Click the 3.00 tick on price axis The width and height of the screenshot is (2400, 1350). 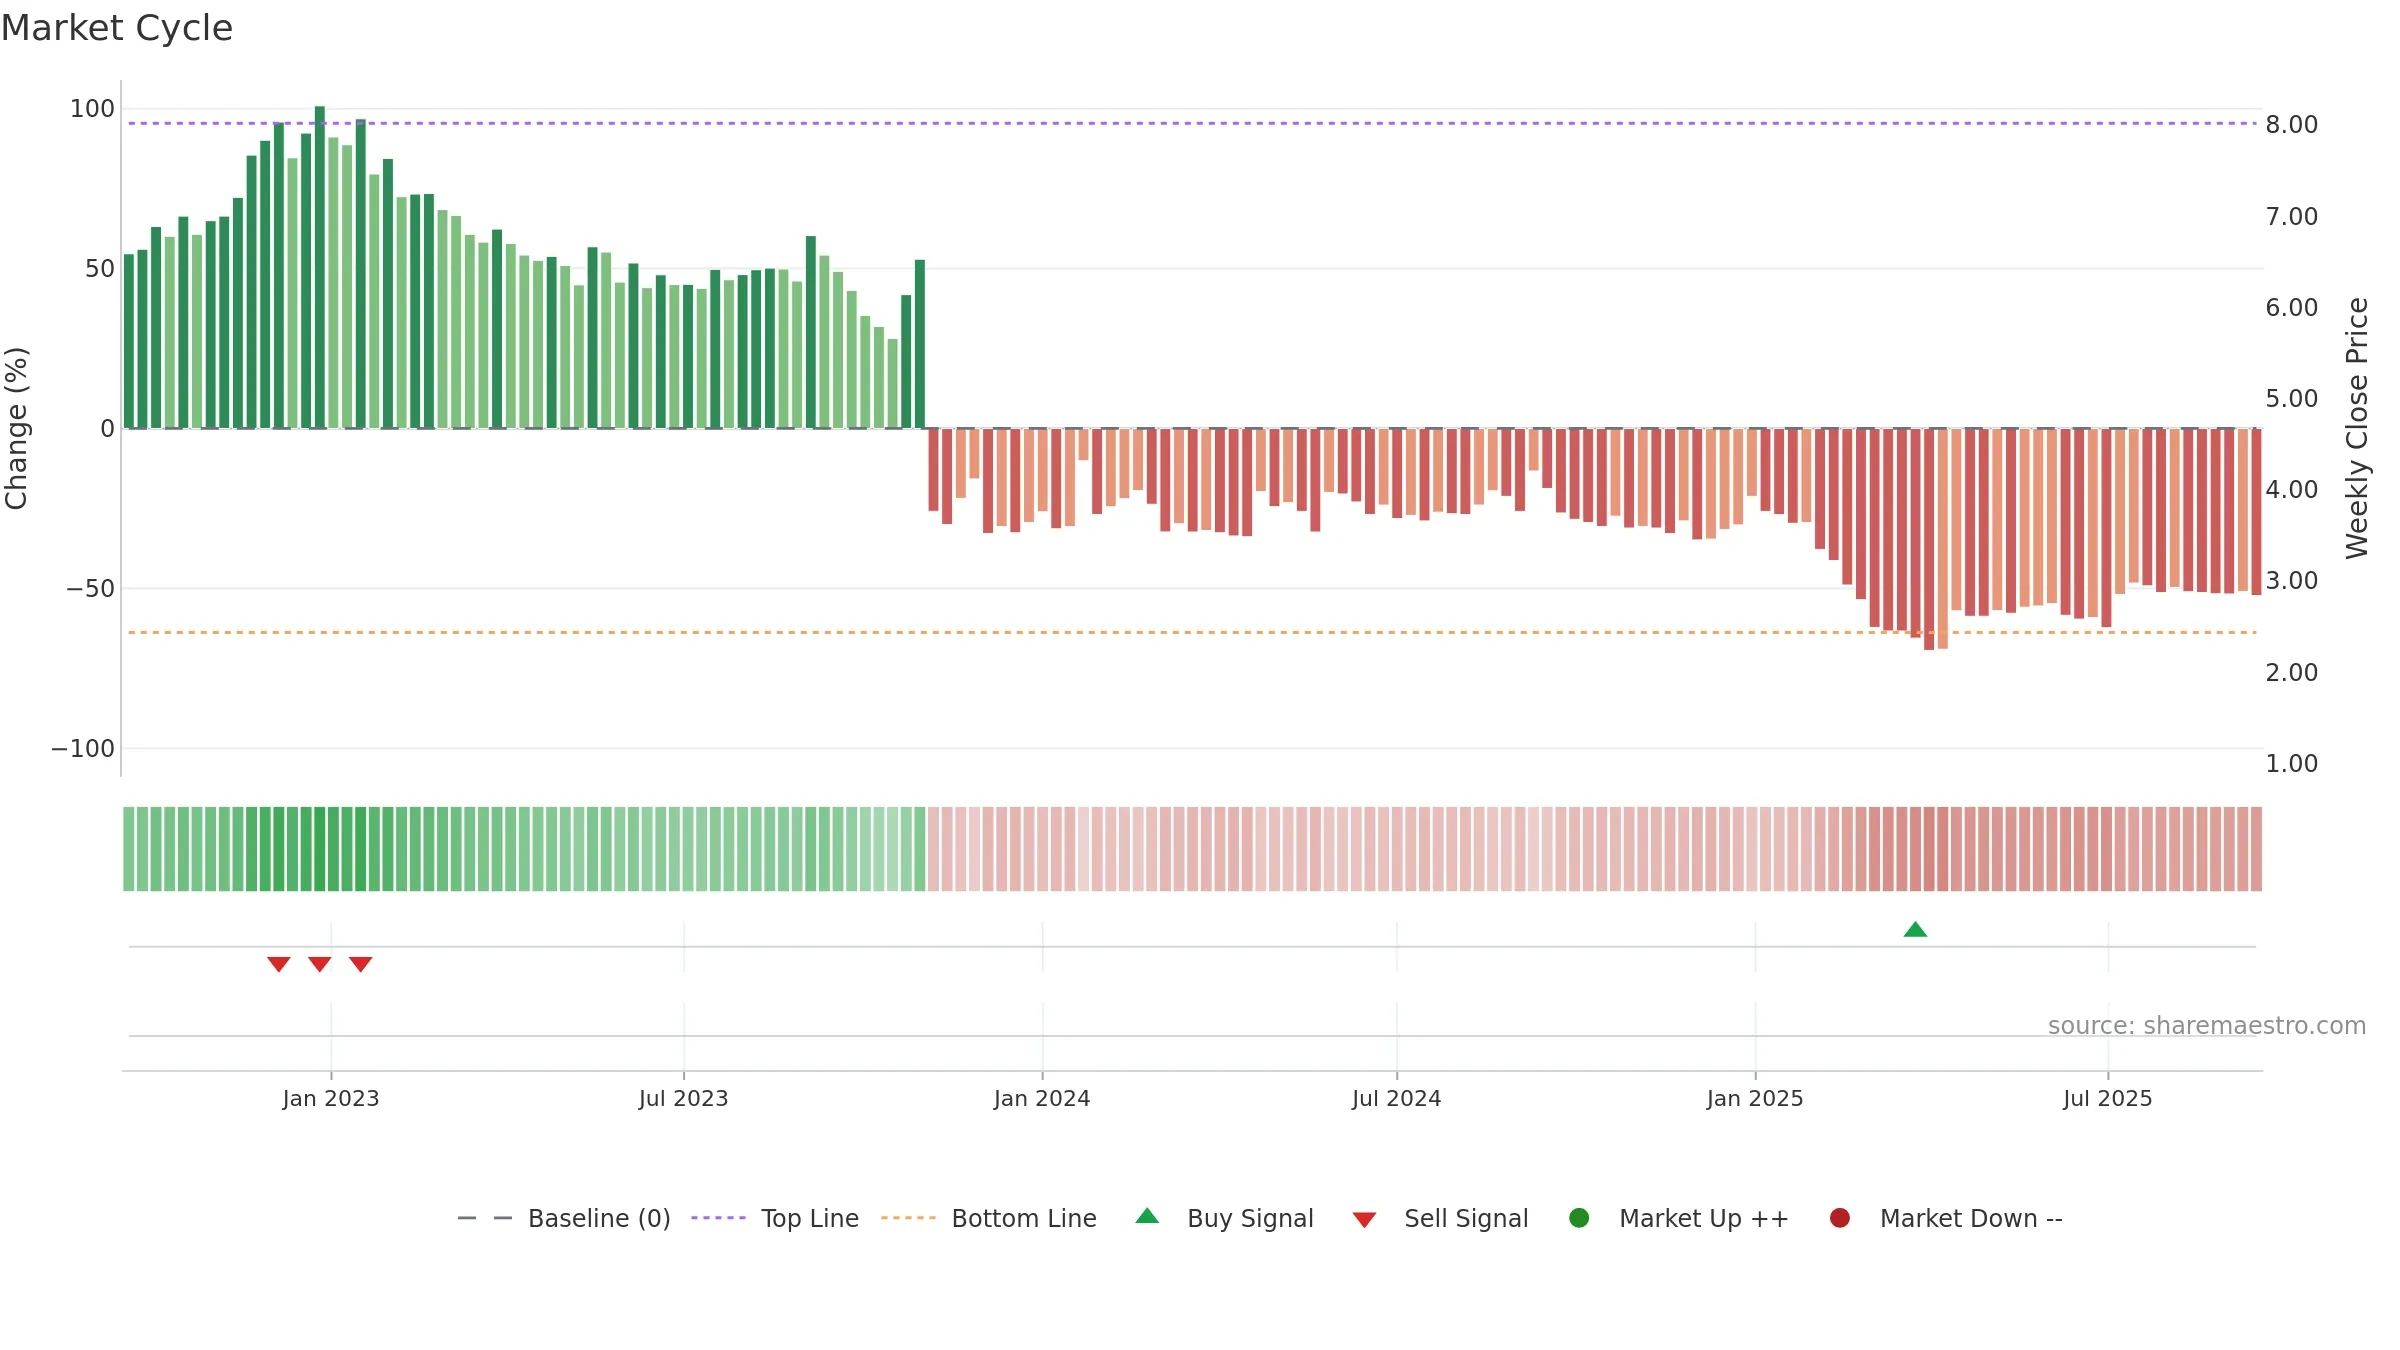(x=2292, y=580)
